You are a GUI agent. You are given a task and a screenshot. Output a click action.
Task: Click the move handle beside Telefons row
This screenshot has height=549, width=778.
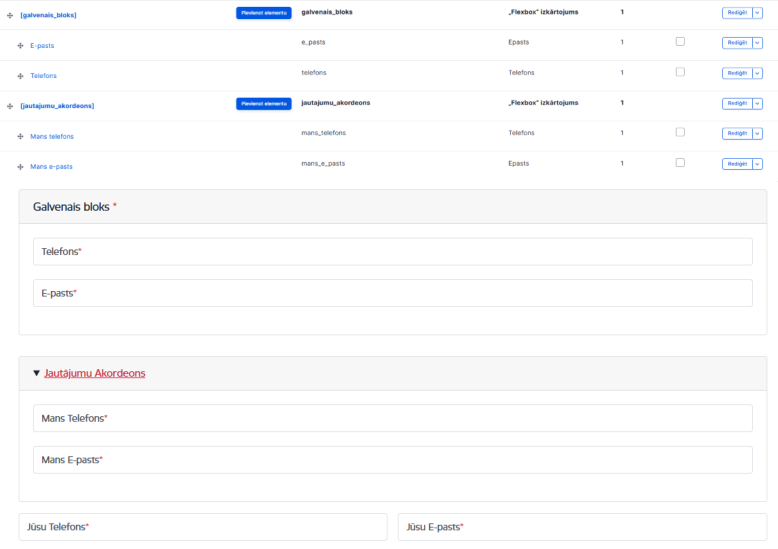[20, 76]
